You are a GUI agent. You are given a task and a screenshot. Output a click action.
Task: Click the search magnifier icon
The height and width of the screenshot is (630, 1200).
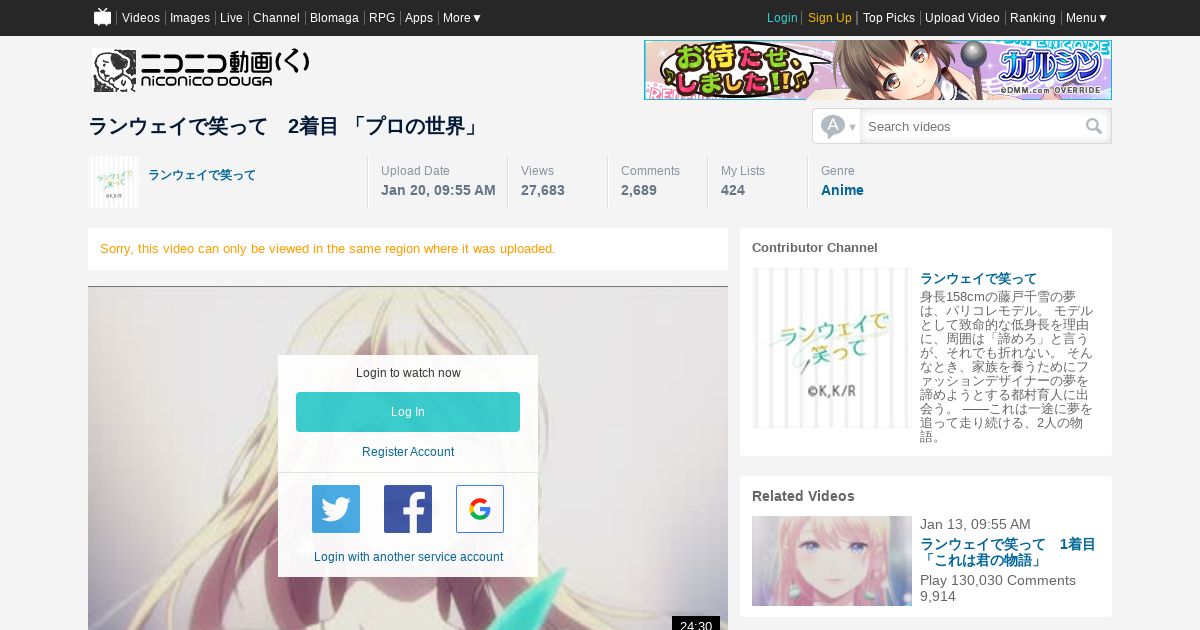click(x=1094, y=126)
